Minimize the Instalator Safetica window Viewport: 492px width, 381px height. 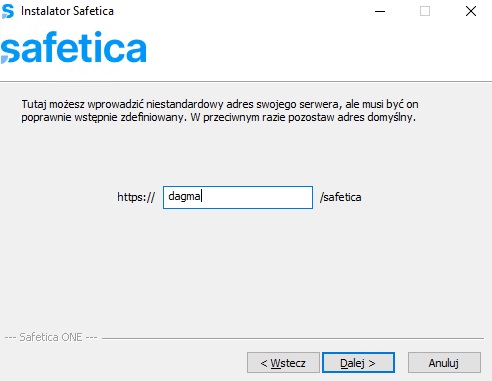(x=380, y=11)
